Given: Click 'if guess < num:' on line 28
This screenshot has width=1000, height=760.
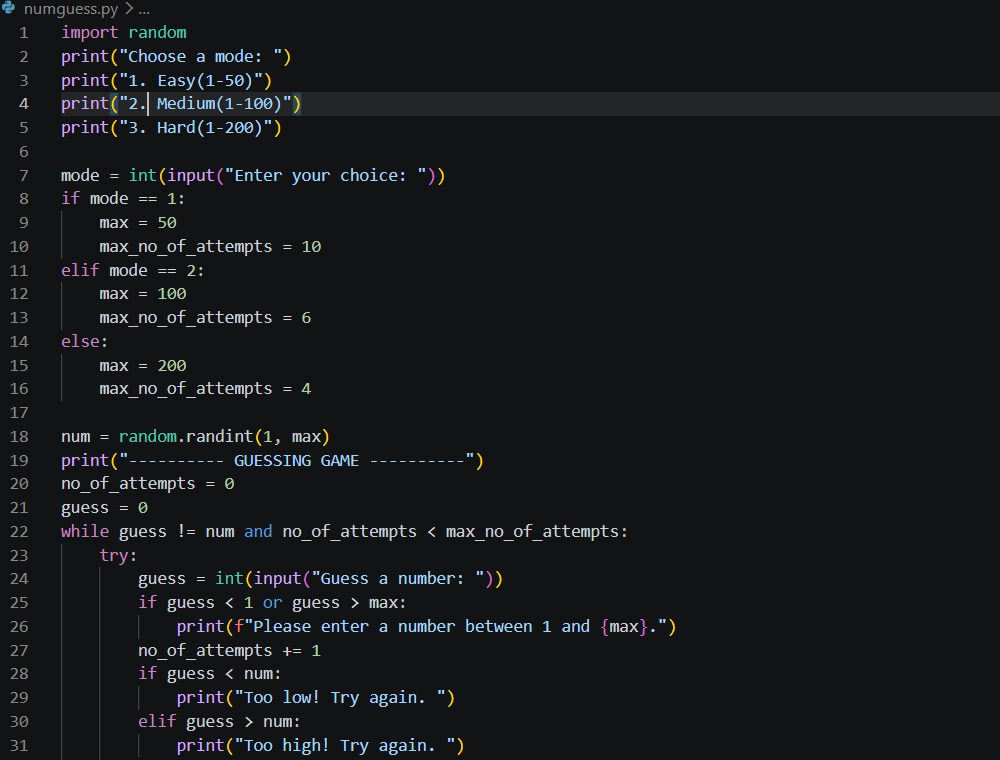Looking at the screenshot, I should coord(210,674).
